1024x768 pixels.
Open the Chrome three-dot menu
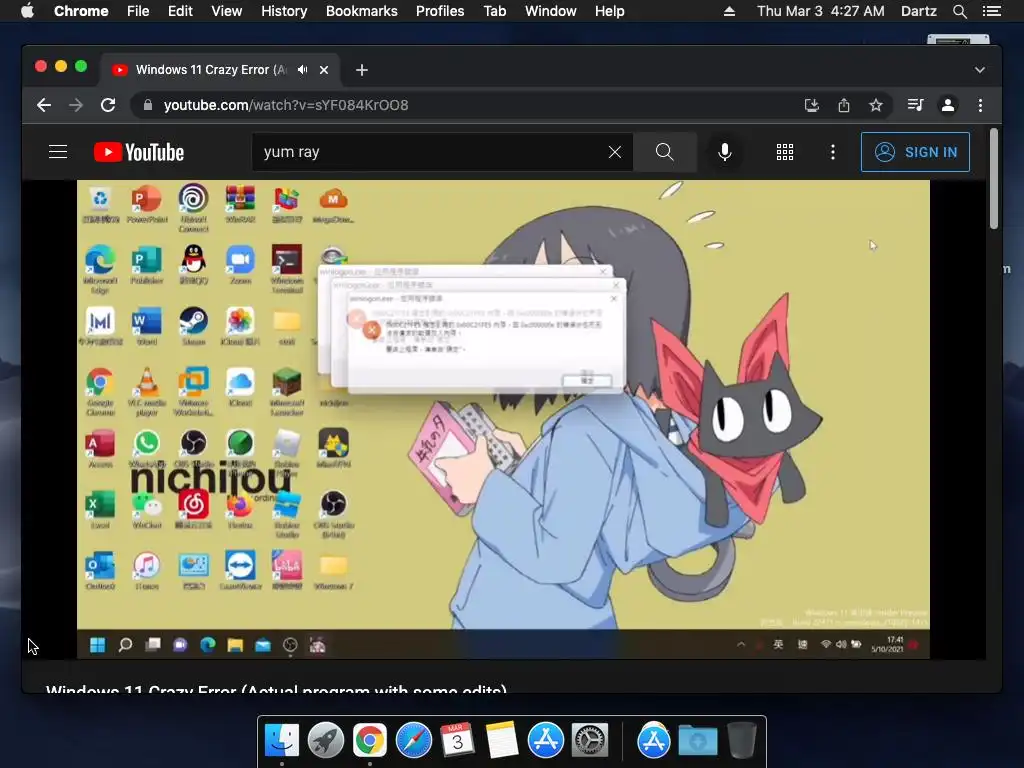click(x=980, y=105)
